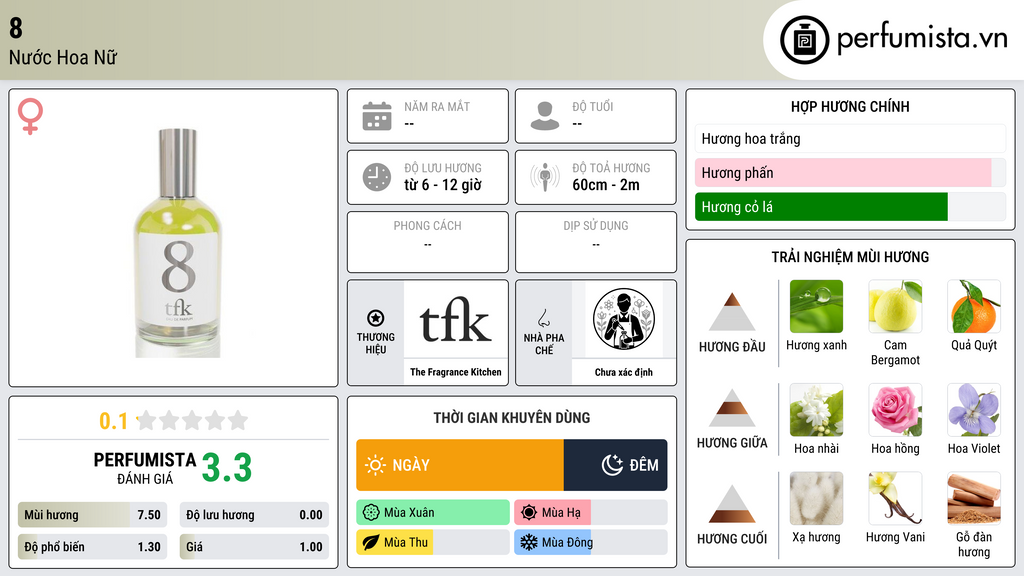Click the Mùa Thu season bar
Image resolution: width=1024 pixels, height=576 pixels.
click(x=433, y=542)
